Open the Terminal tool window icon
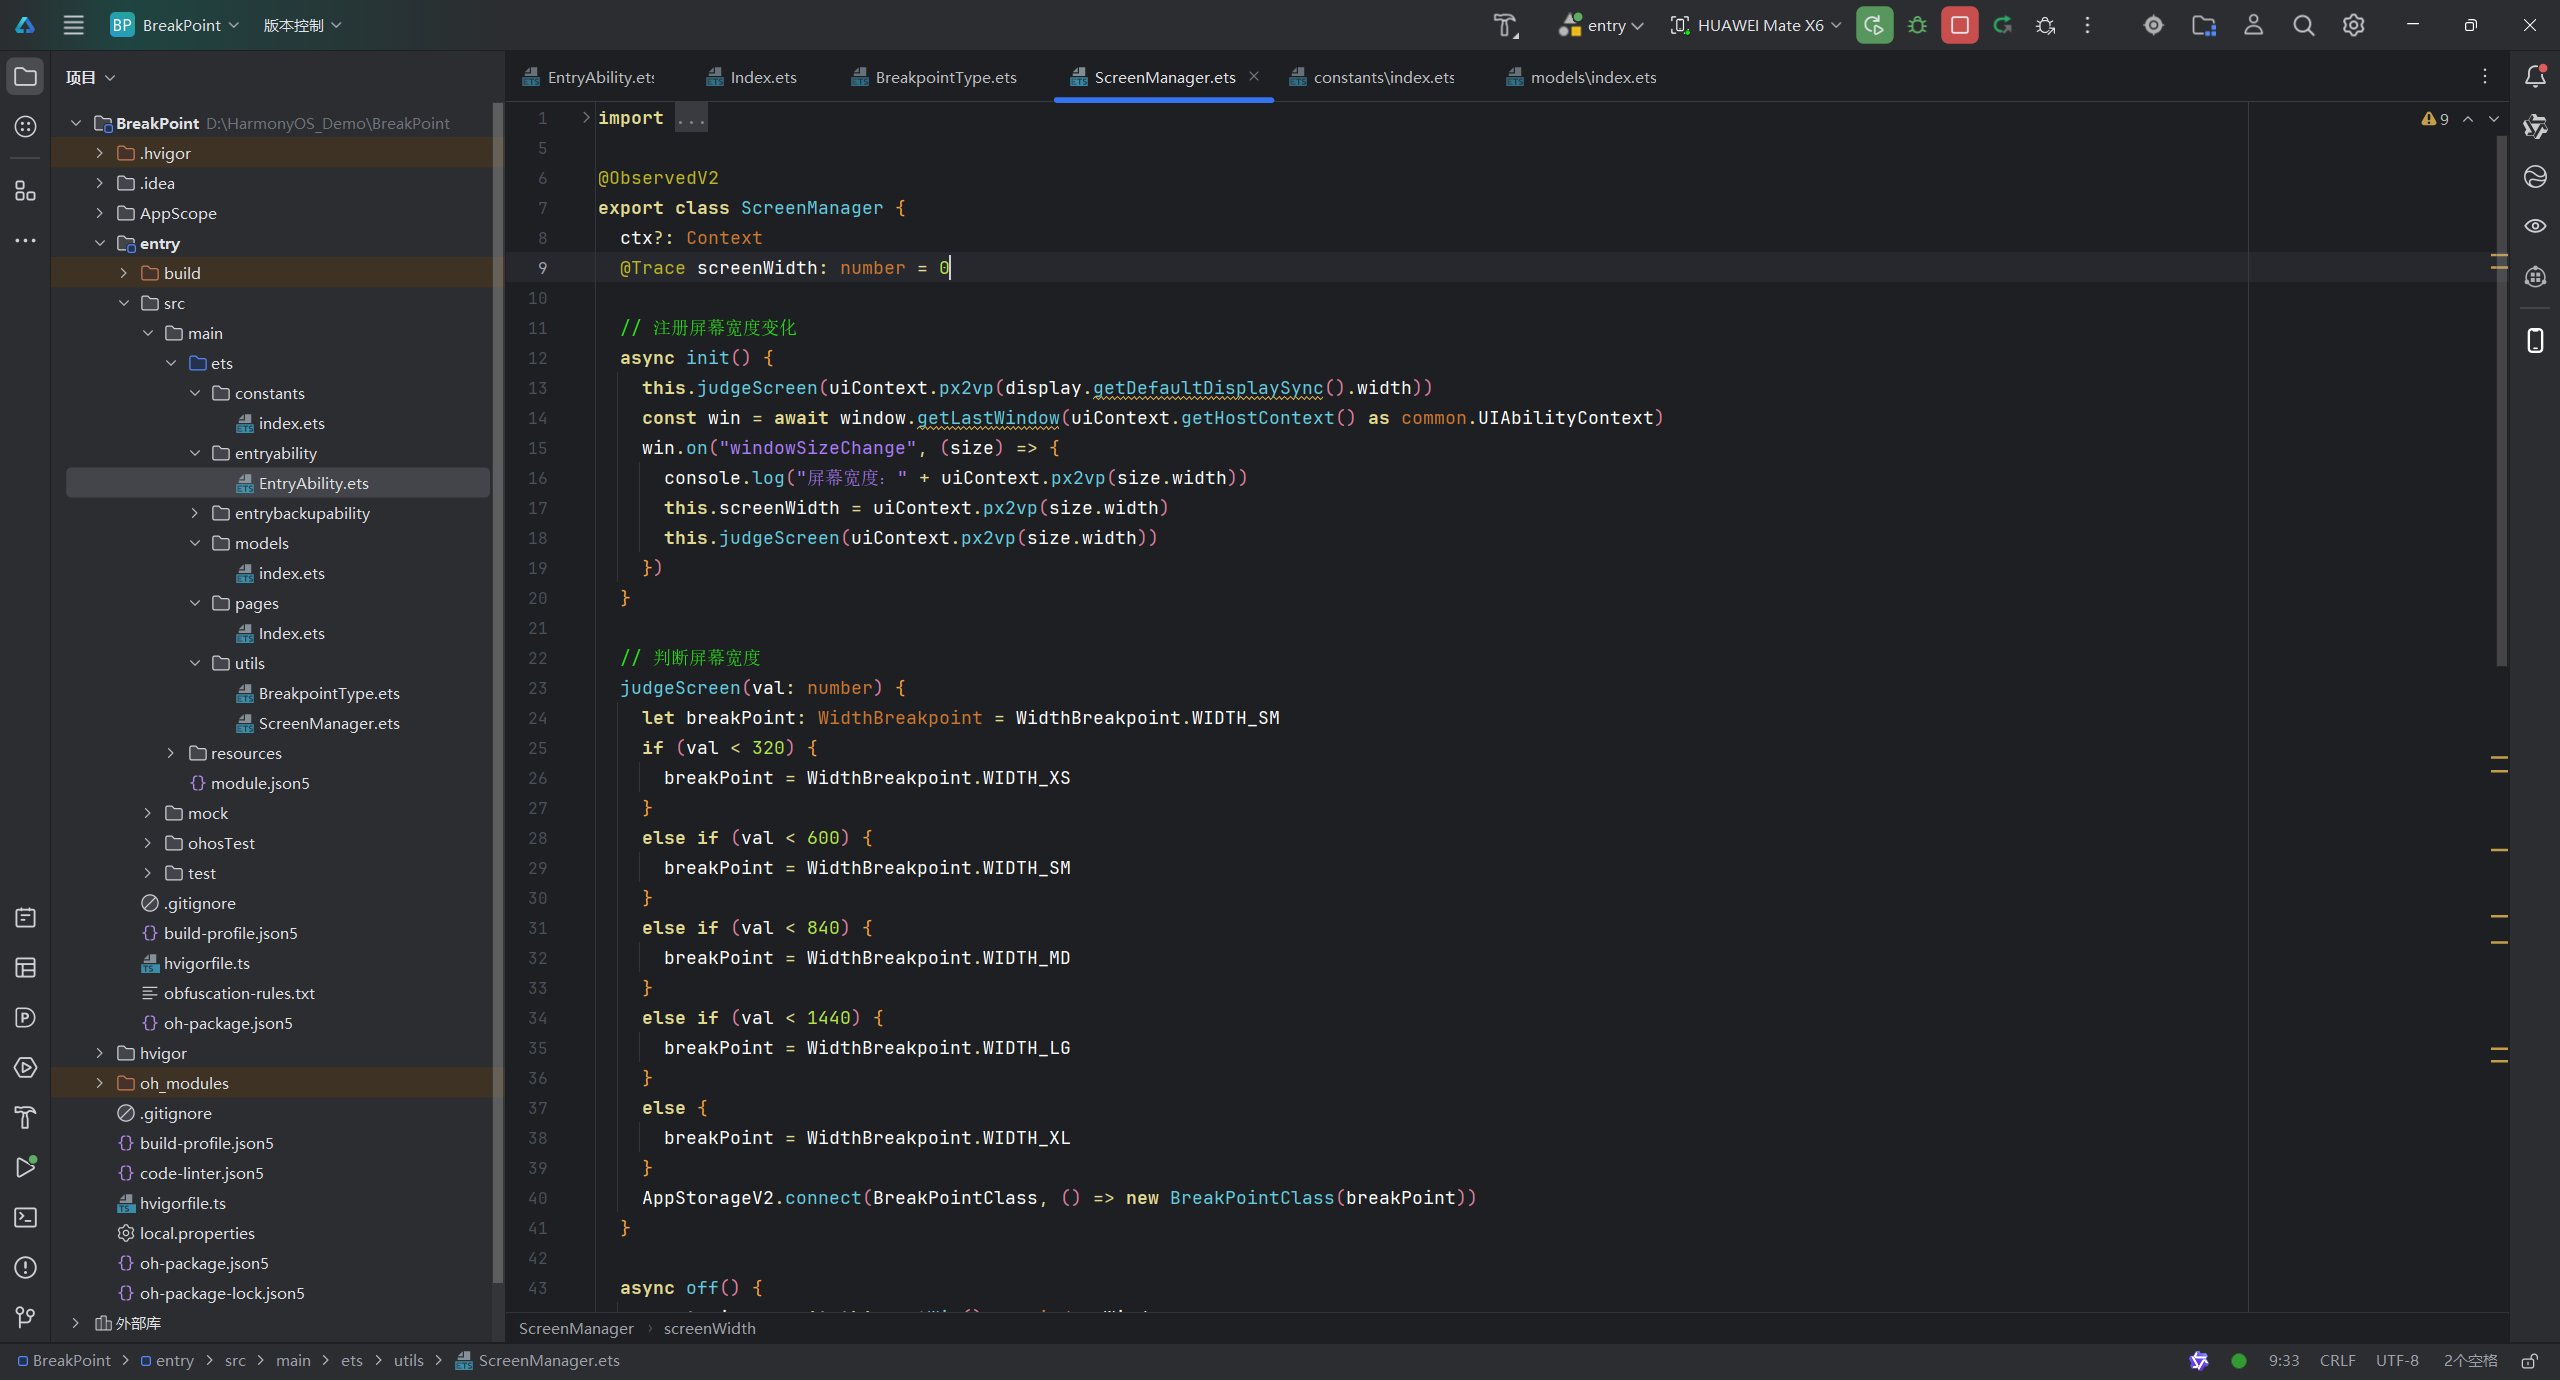The width and height of the screenshot is (2560, 1380). point(26,1217)
